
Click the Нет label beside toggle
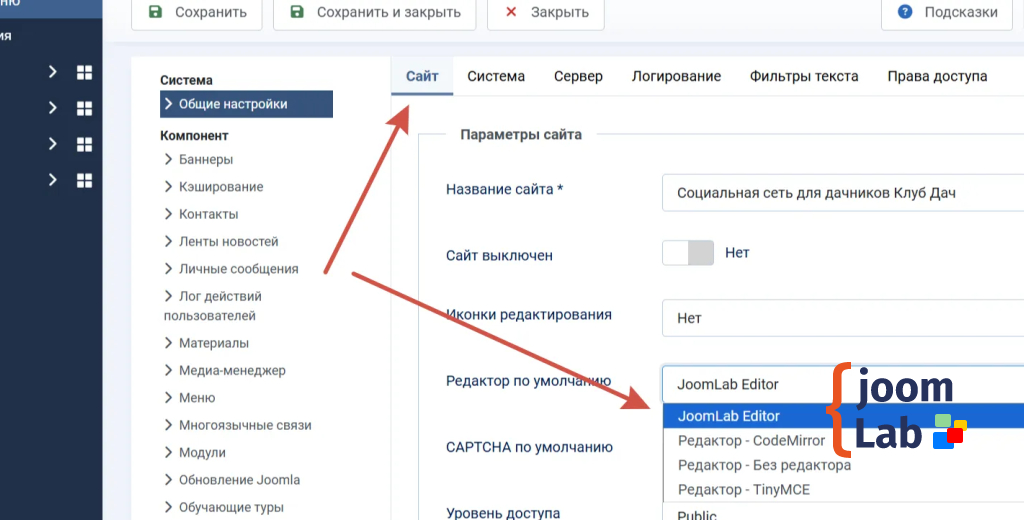coord(737,252)
